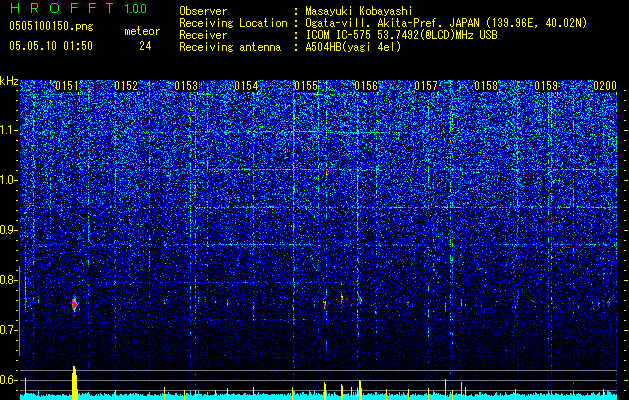Click the 'meteor' count label
Screen dimensions: 629x400
point(142,31)
